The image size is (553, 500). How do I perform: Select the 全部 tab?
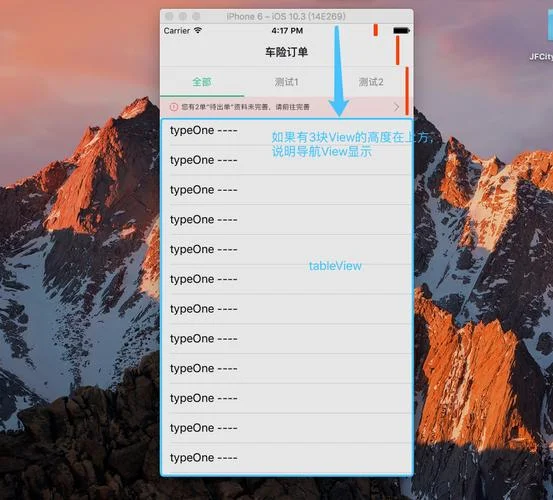pyautogui.click(x=202, y=82)
